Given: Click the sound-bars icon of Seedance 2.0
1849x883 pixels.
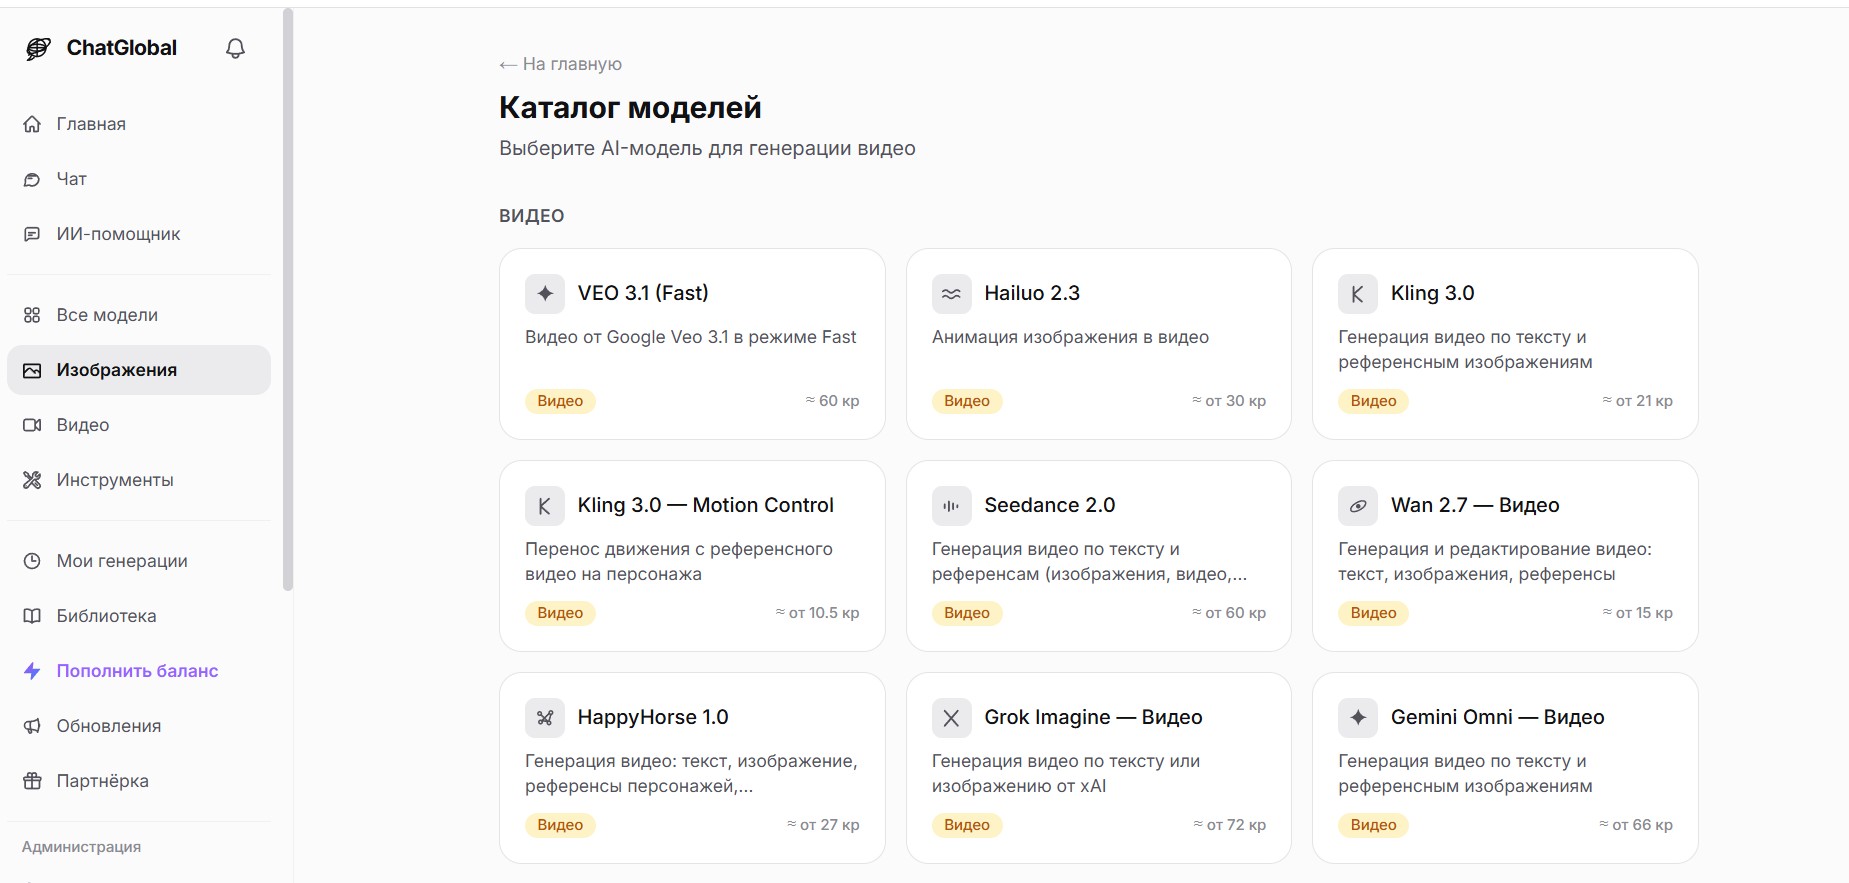Looking at the screenshot, I should pos(952,506).
